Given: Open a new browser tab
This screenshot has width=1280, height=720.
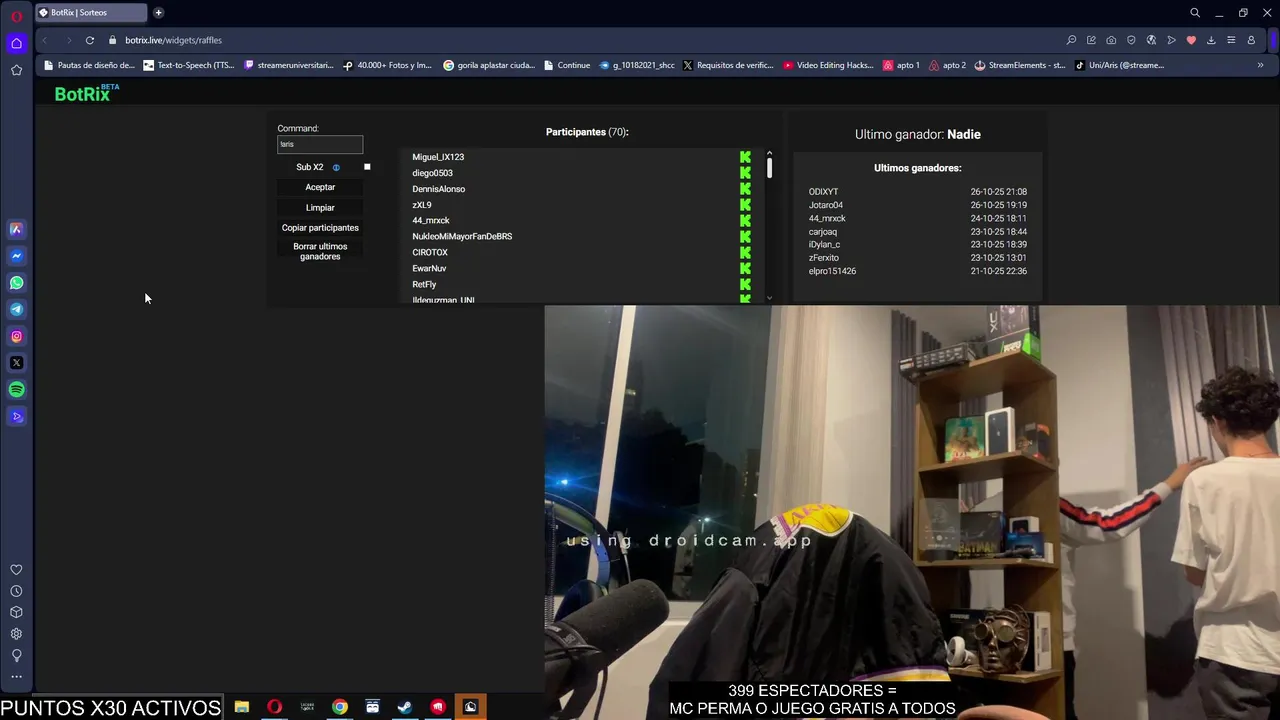Looking at the screenshot, I should tap(158, 13).
